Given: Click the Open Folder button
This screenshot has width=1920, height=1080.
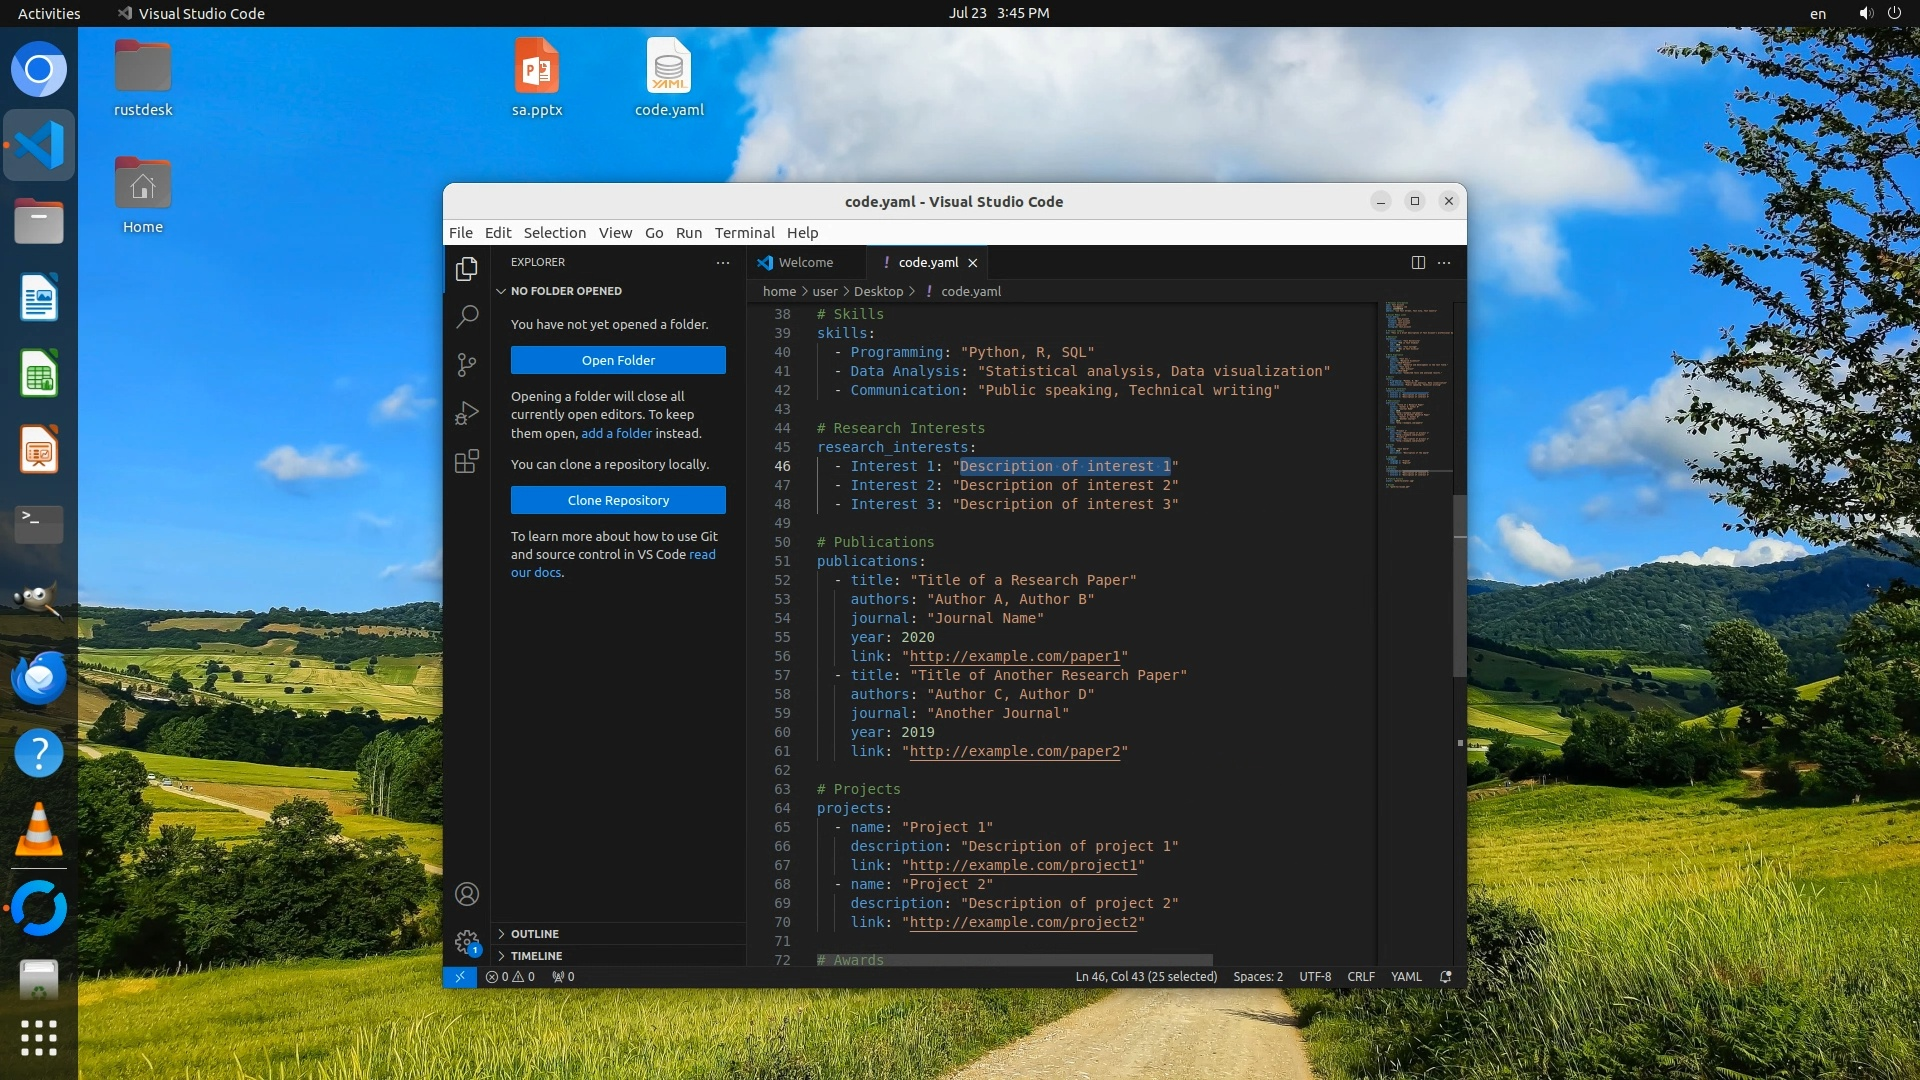Looking at the screenshot, I should click(x=618, y=360).
